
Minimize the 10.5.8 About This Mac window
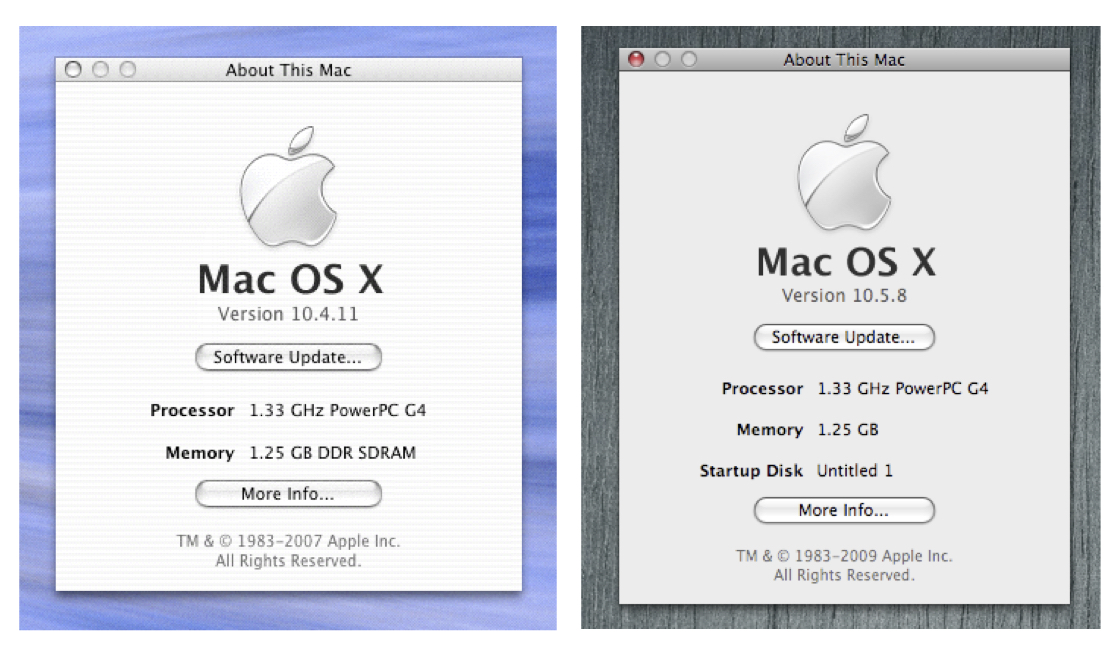(x=662, y=59)
